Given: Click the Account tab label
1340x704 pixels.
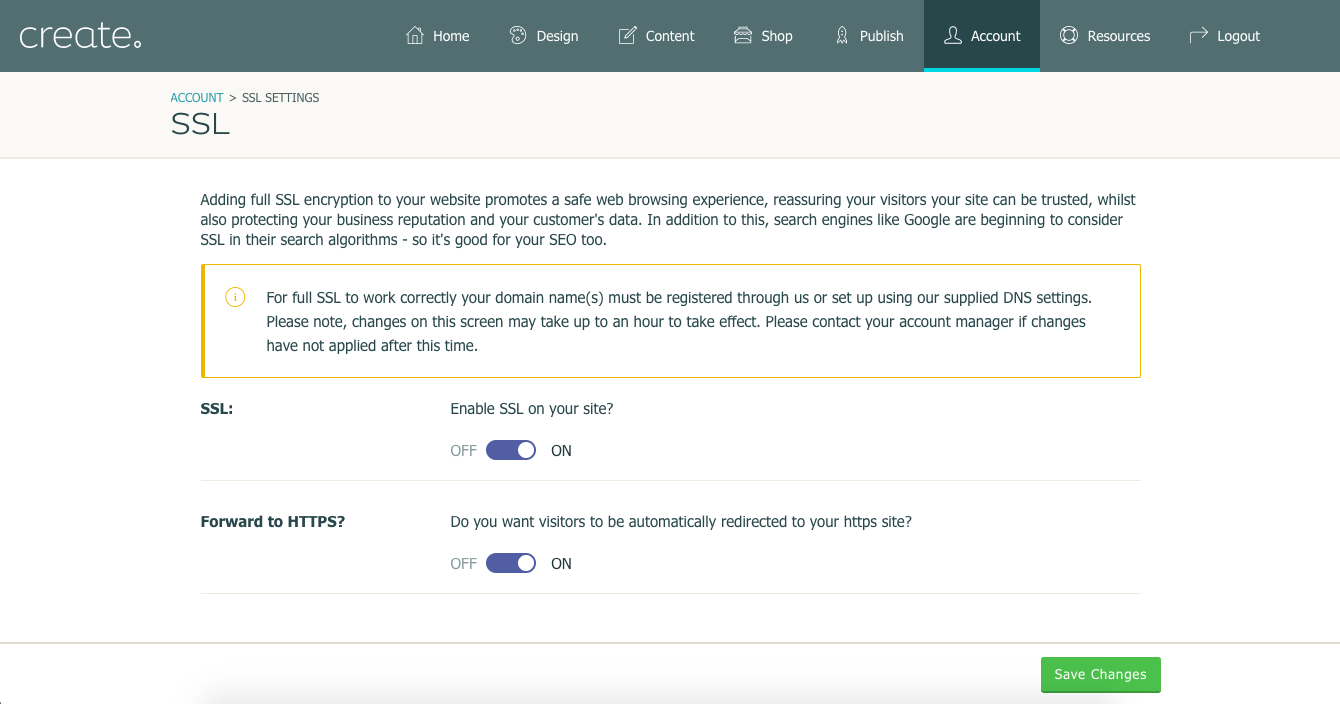Looking at the screenshot, I should coord(996,36).
